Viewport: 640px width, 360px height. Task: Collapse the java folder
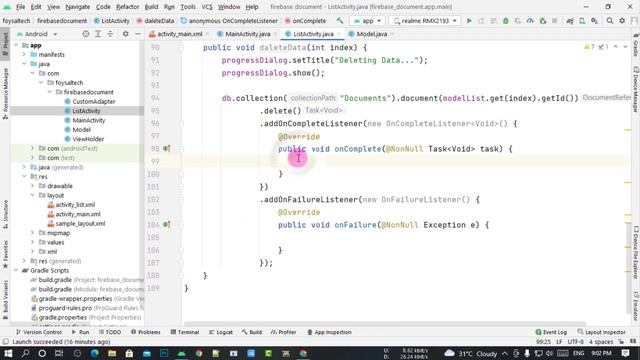tap(24, 64)
